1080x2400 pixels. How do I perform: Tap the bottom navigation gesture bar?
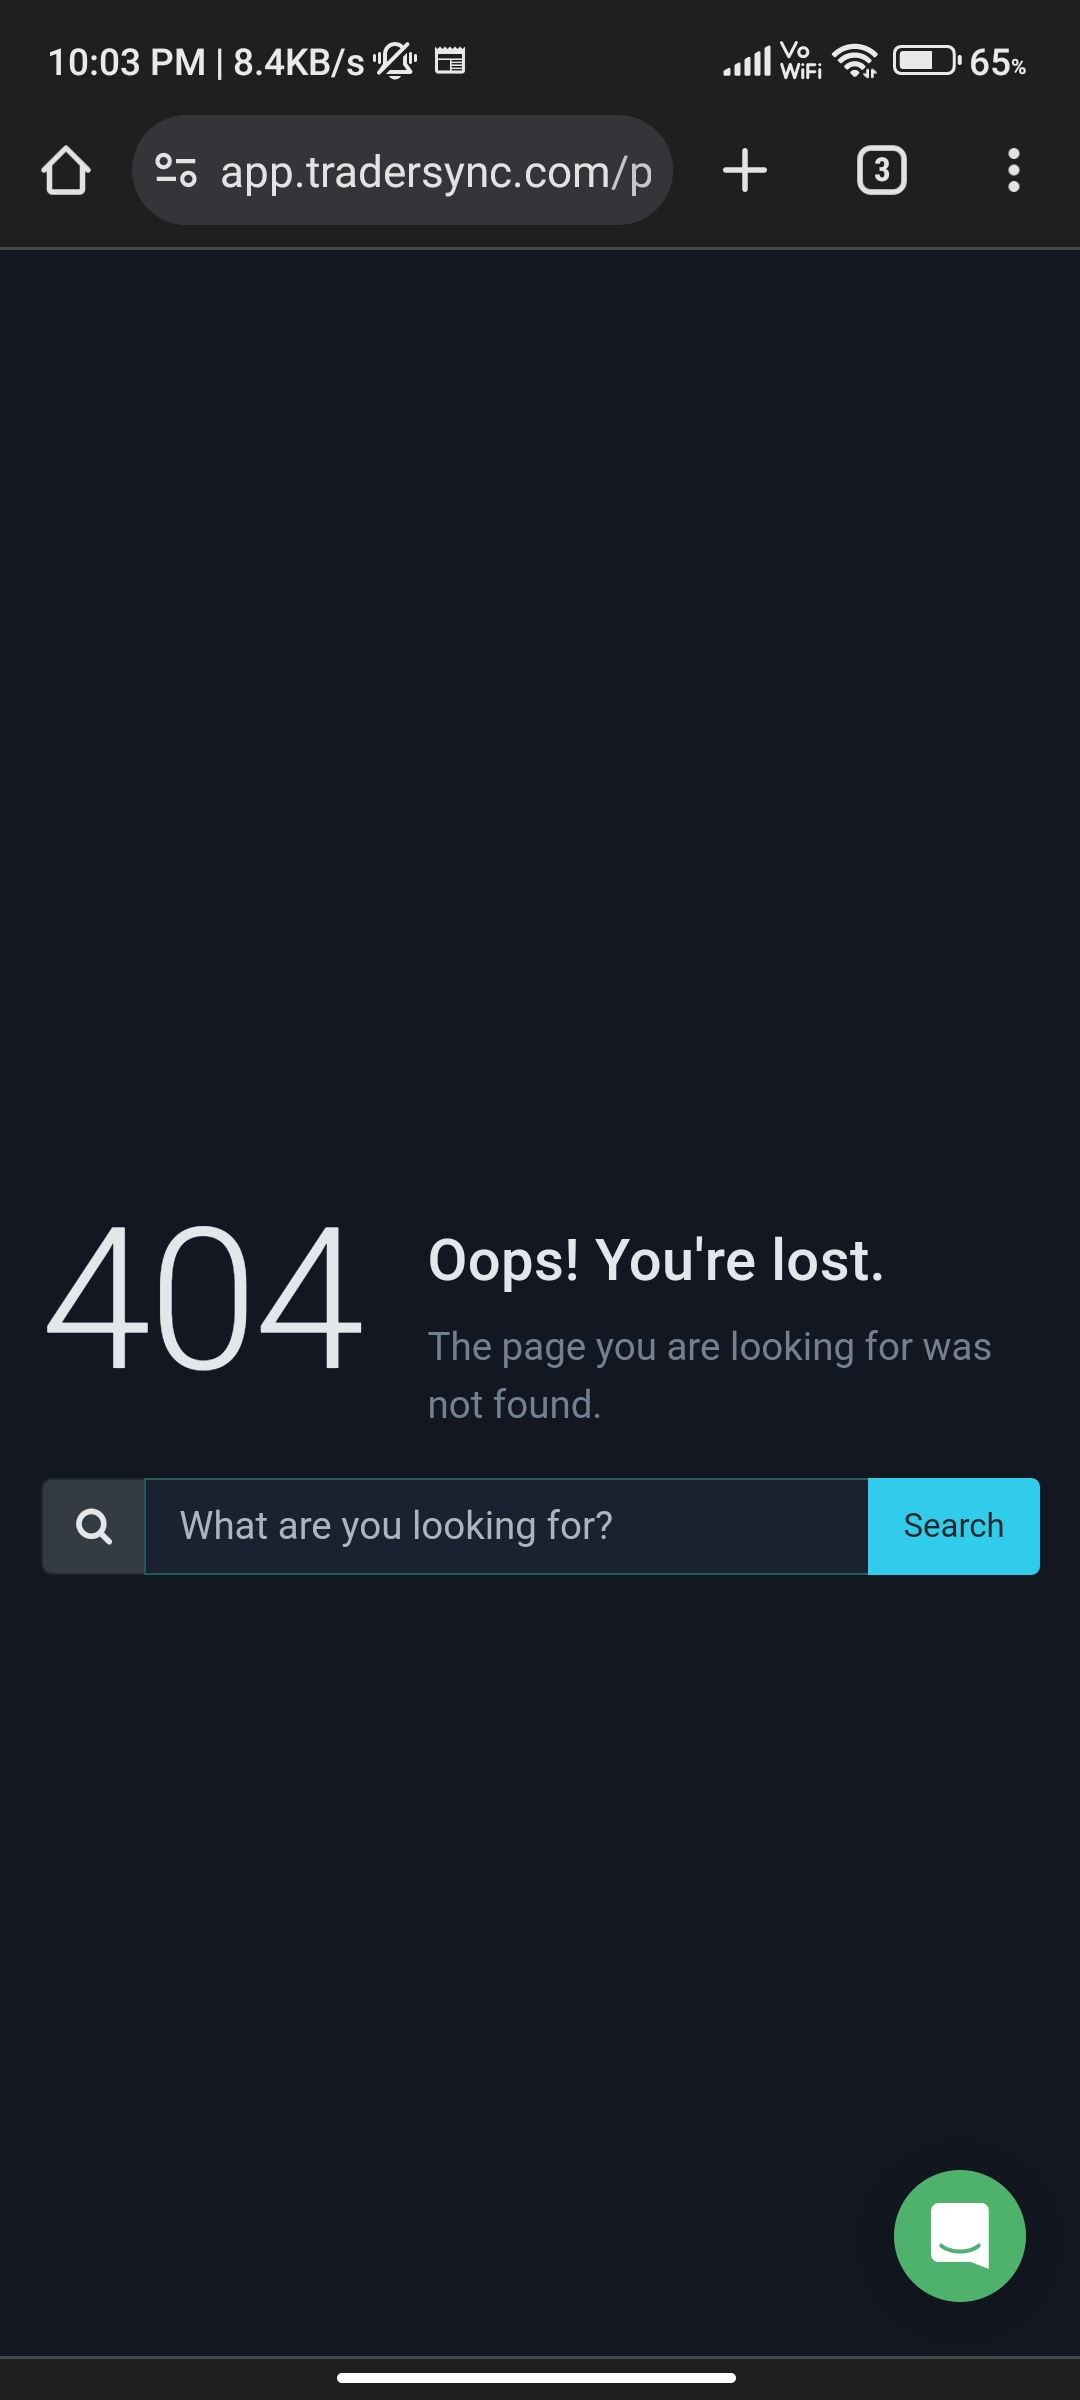click(x=536, y=2378)
